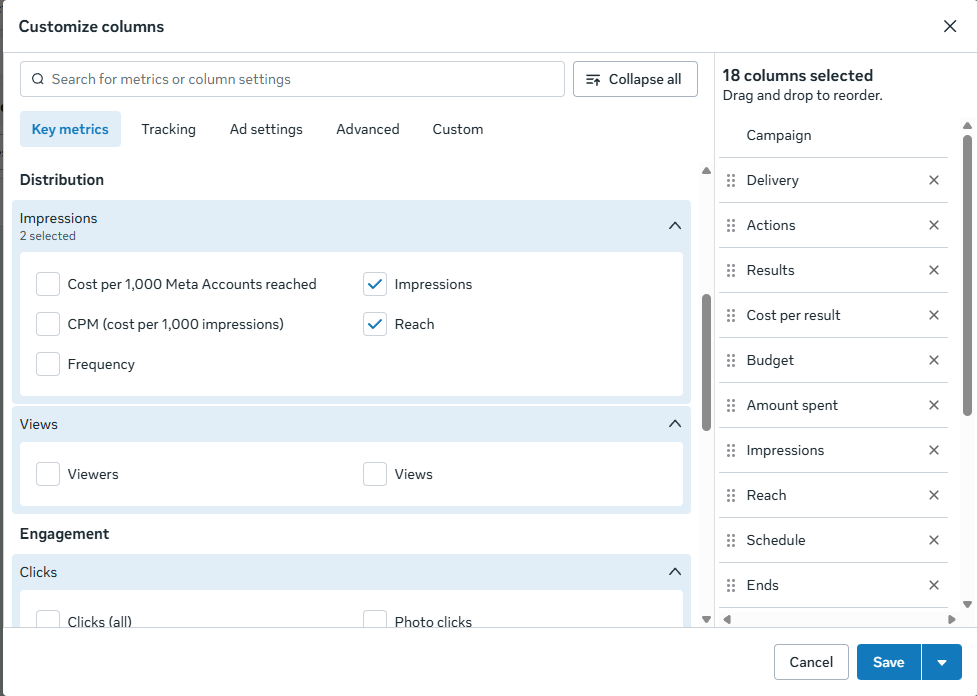Remove the Ends column
Image resolution: width=977 pixels, height=696 pixels.
(933, 585)
